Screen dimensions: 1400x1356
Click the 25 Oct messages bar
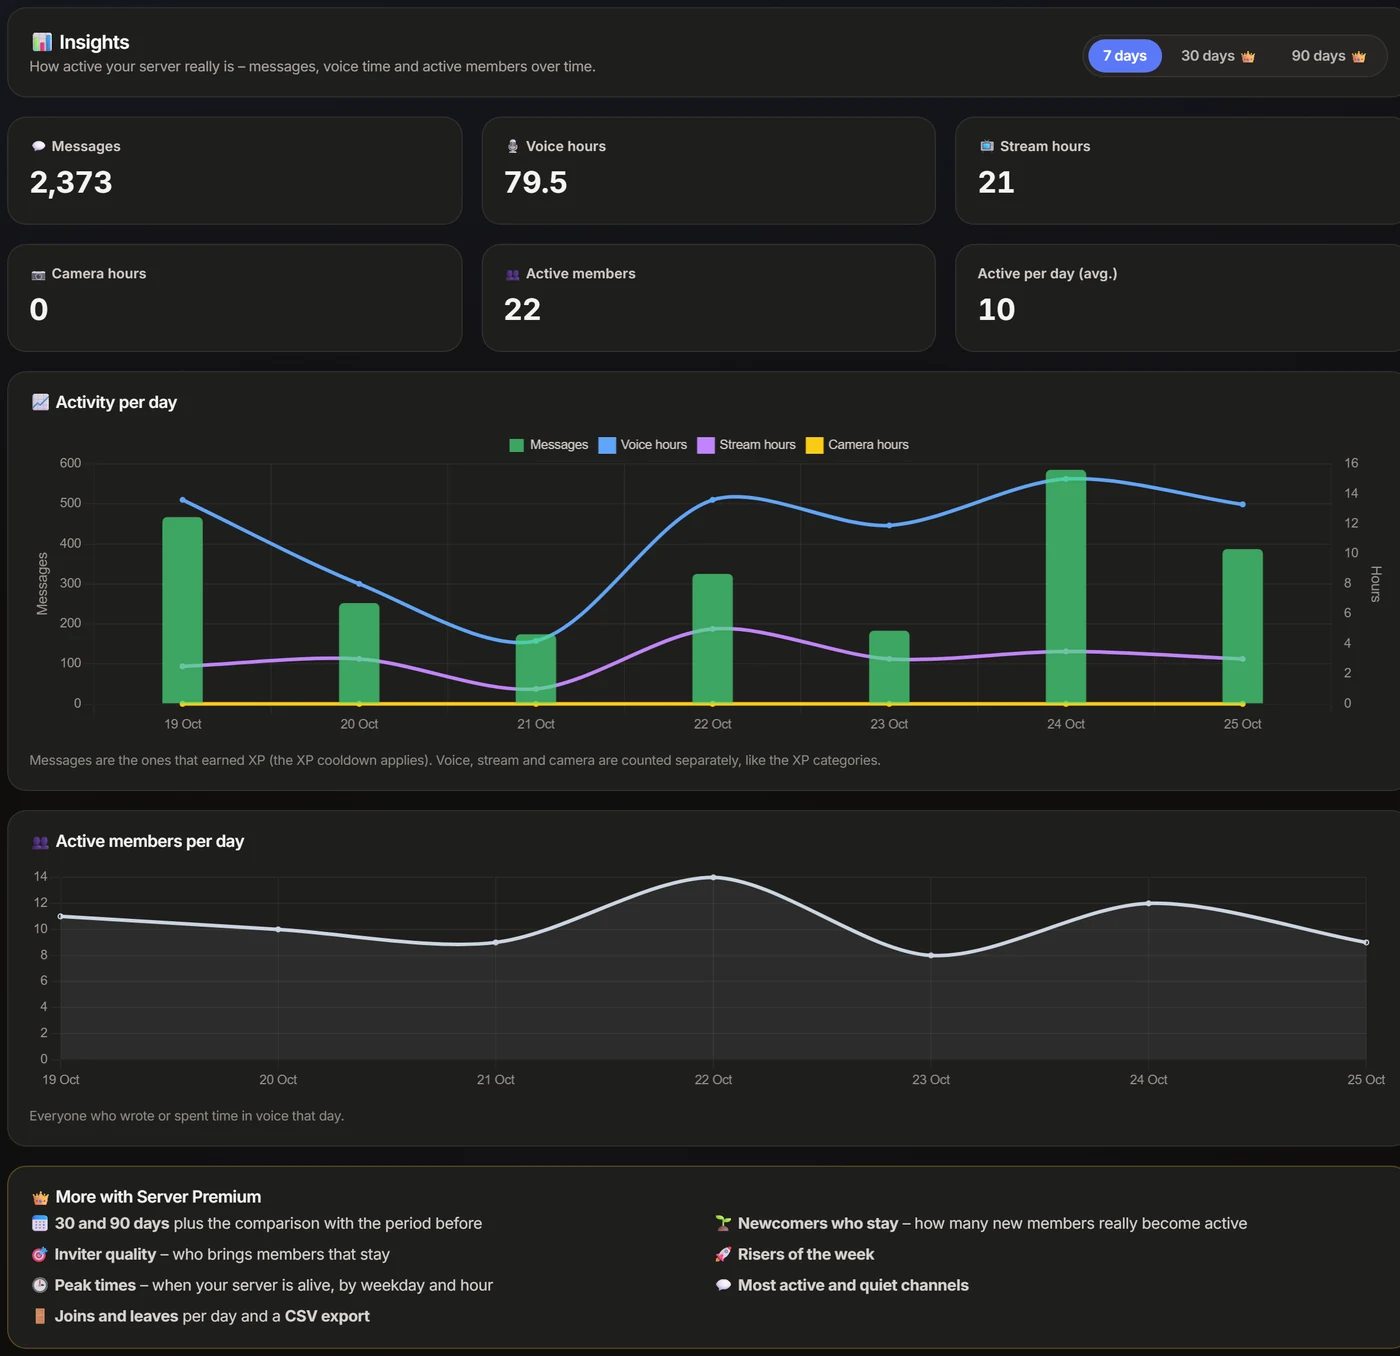click(x=1242, y=626)
